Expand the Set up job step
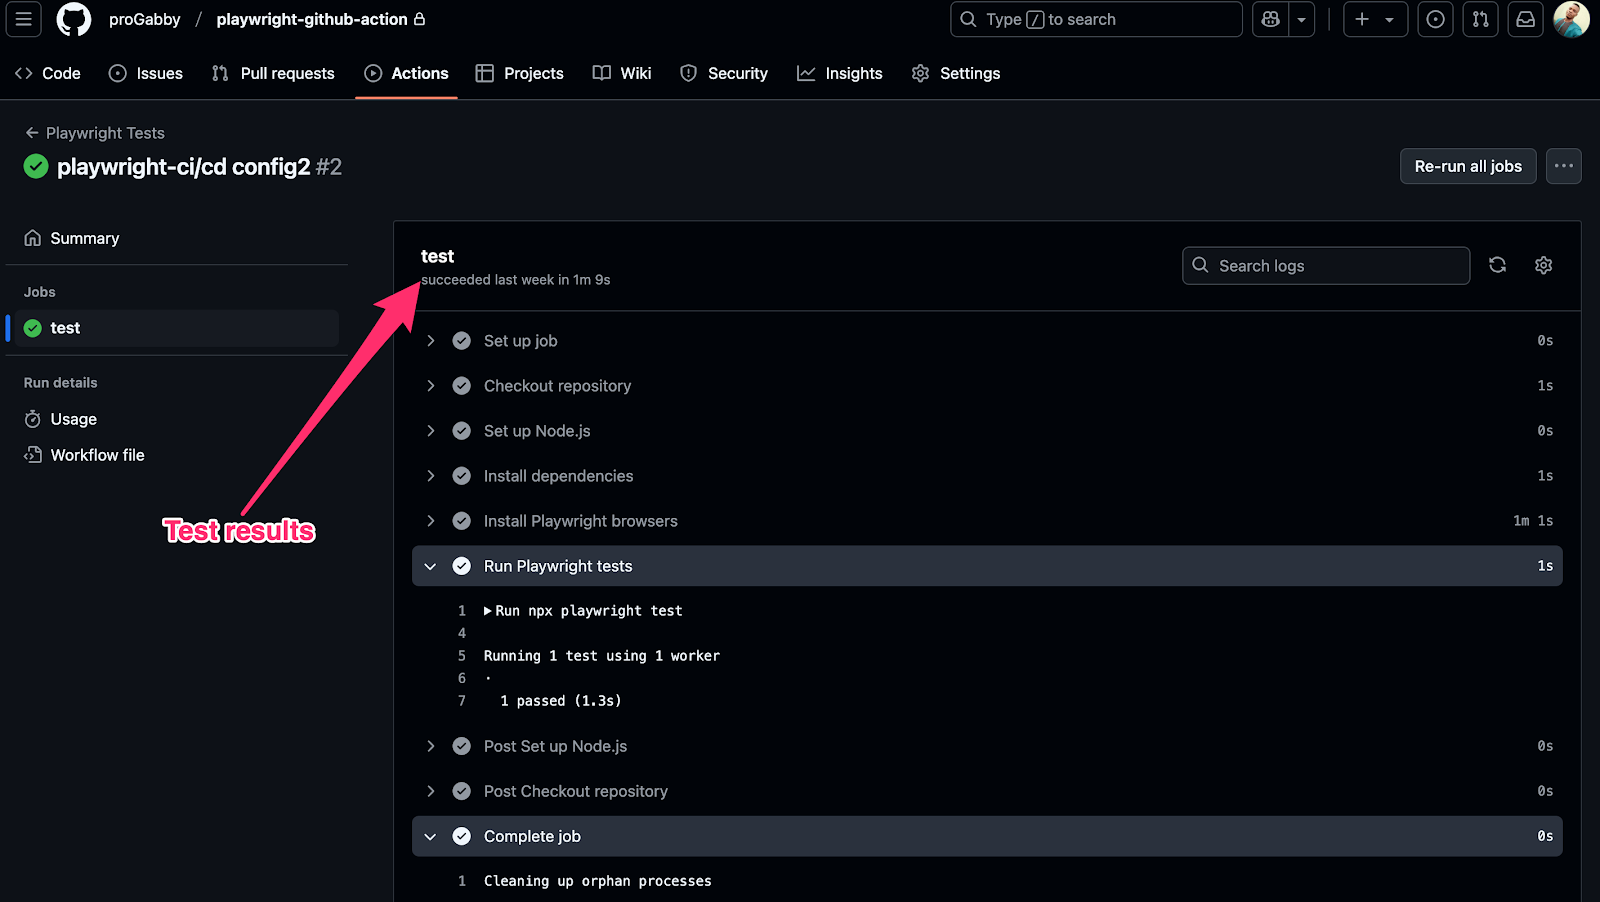 [987, 341]
